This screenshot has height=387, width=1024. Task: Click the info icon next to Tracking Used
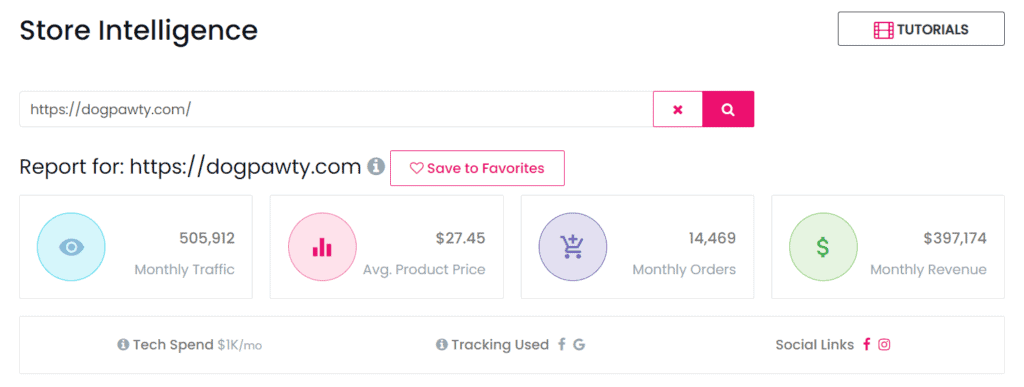(x=441, y=345)
